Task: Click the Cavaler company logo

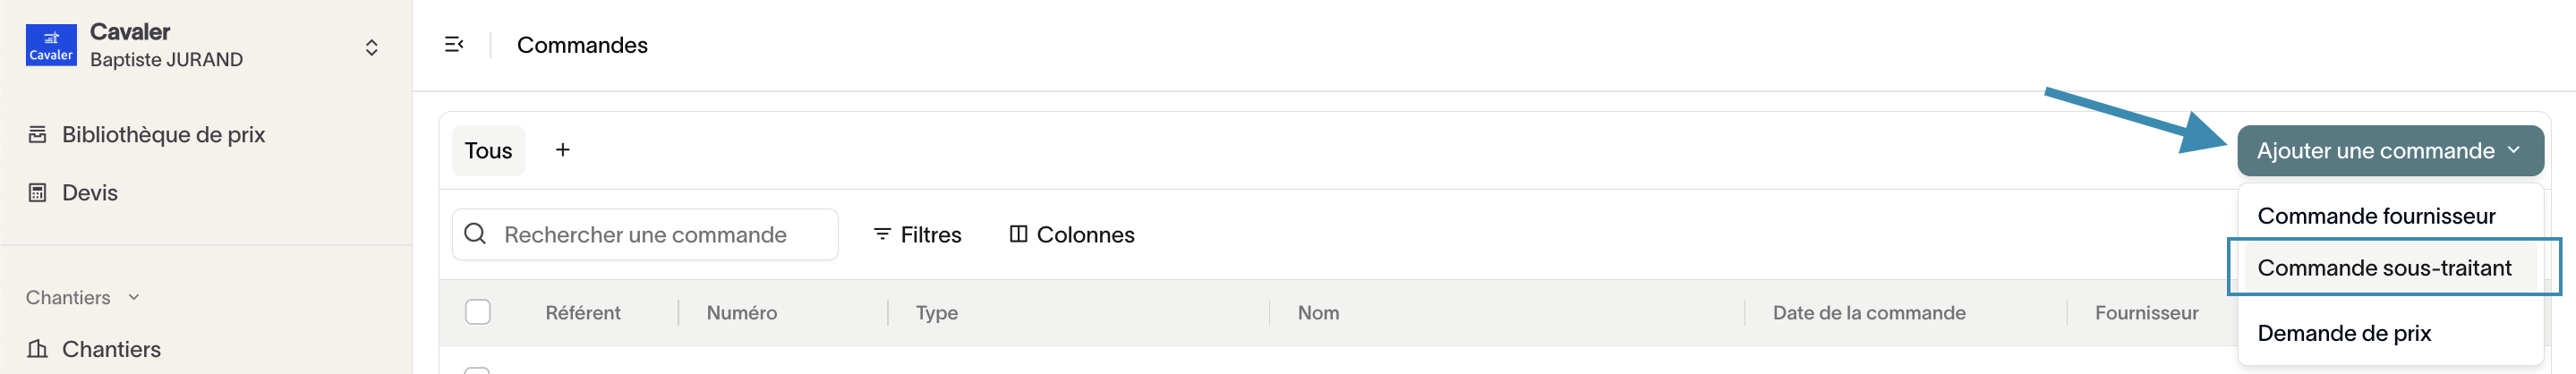Action: tap(51, 46)
